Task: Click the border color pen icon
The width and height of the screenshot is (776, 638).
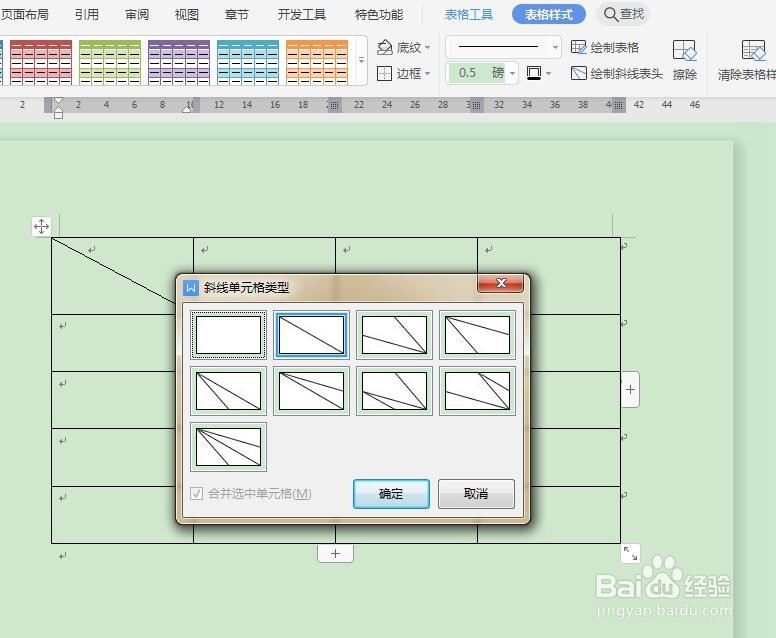Action: 534,73
